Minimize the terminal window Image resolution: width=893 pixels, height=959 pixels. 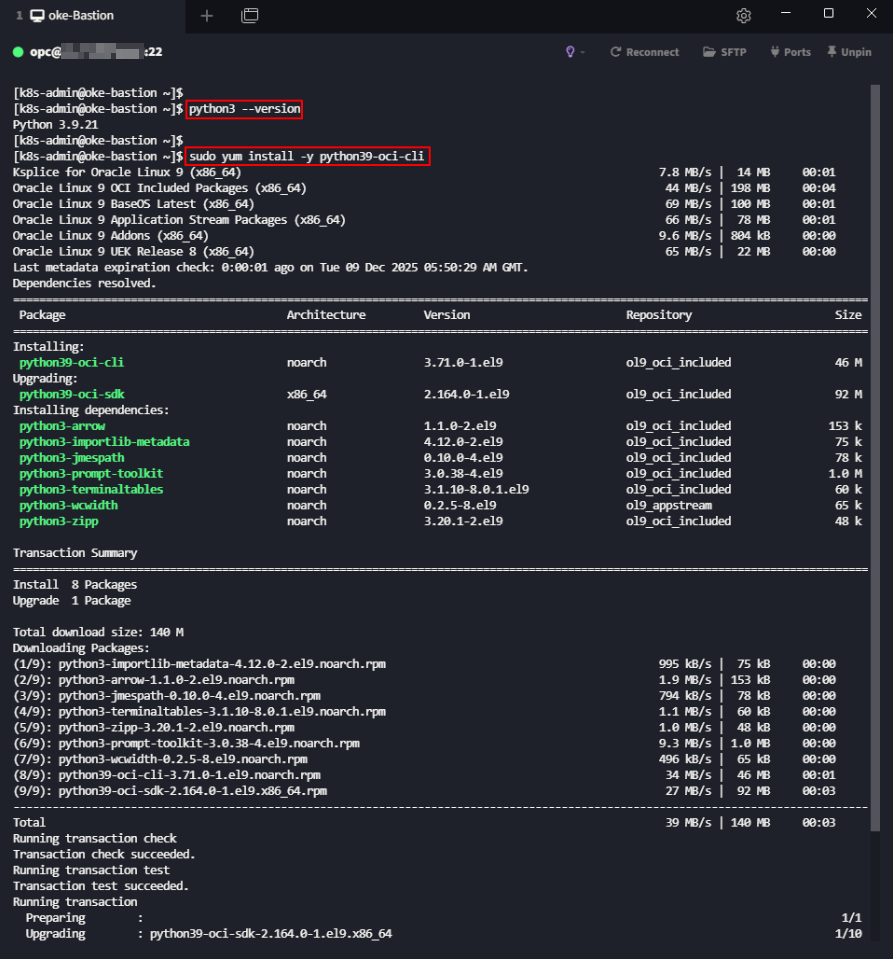(786, 14)
